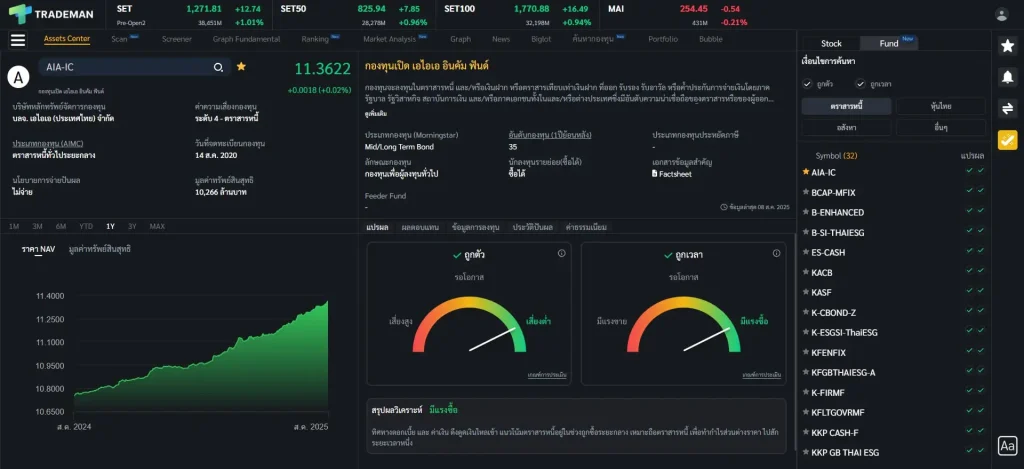
Task: Click the Trademan logo
Action: pos(52,14)
